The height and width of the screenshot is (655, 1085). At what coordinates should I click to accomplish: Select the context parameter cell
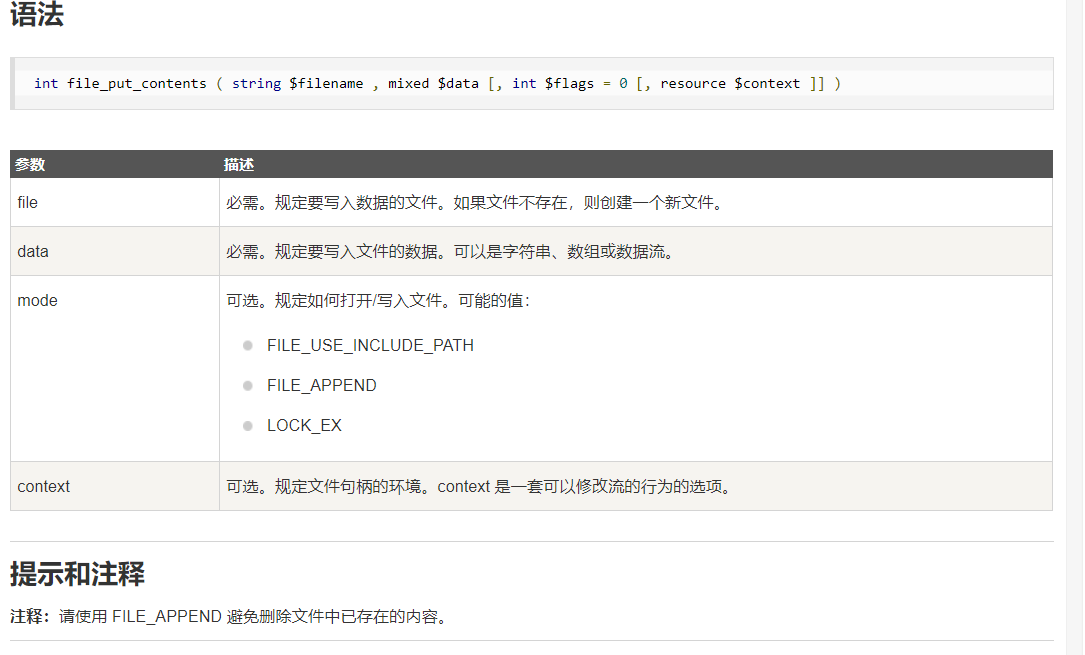(x=115, y=486)
